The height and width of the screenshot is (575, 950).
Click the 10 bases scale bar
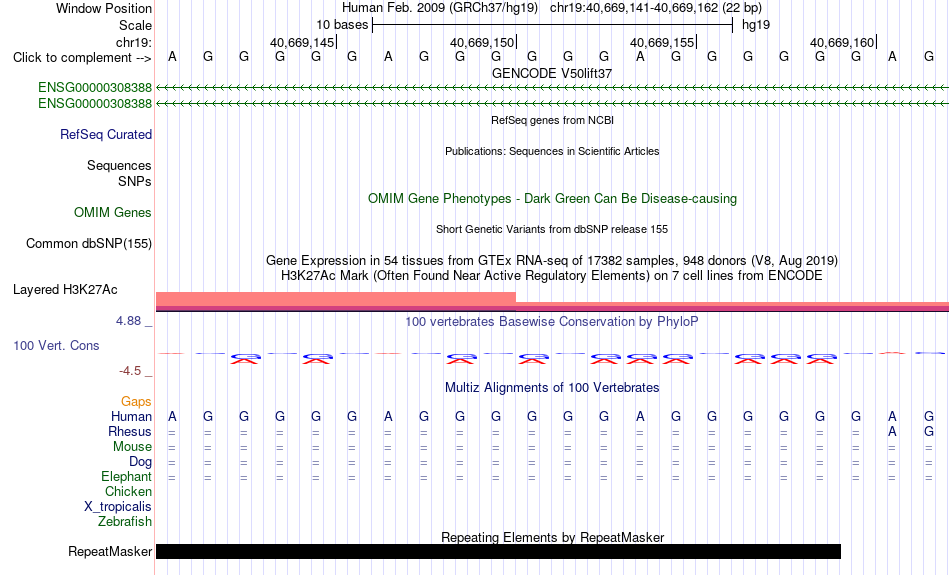(x=553, y=25)
